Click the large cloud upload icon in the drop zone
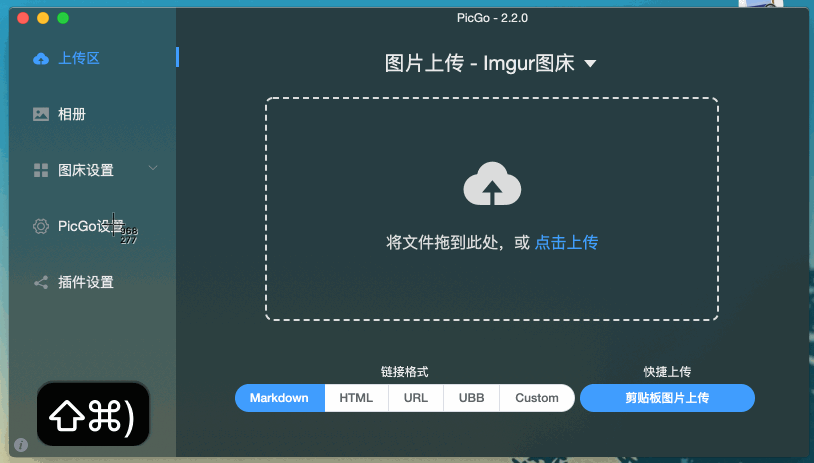814x463 pixels. pyautogui.click(x=492, y=184)
